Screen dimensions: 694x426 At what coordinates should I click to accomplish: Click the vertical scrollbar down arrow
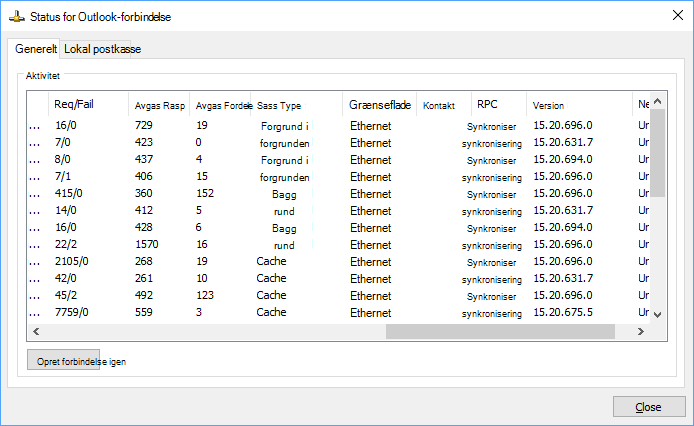point(658,315)
